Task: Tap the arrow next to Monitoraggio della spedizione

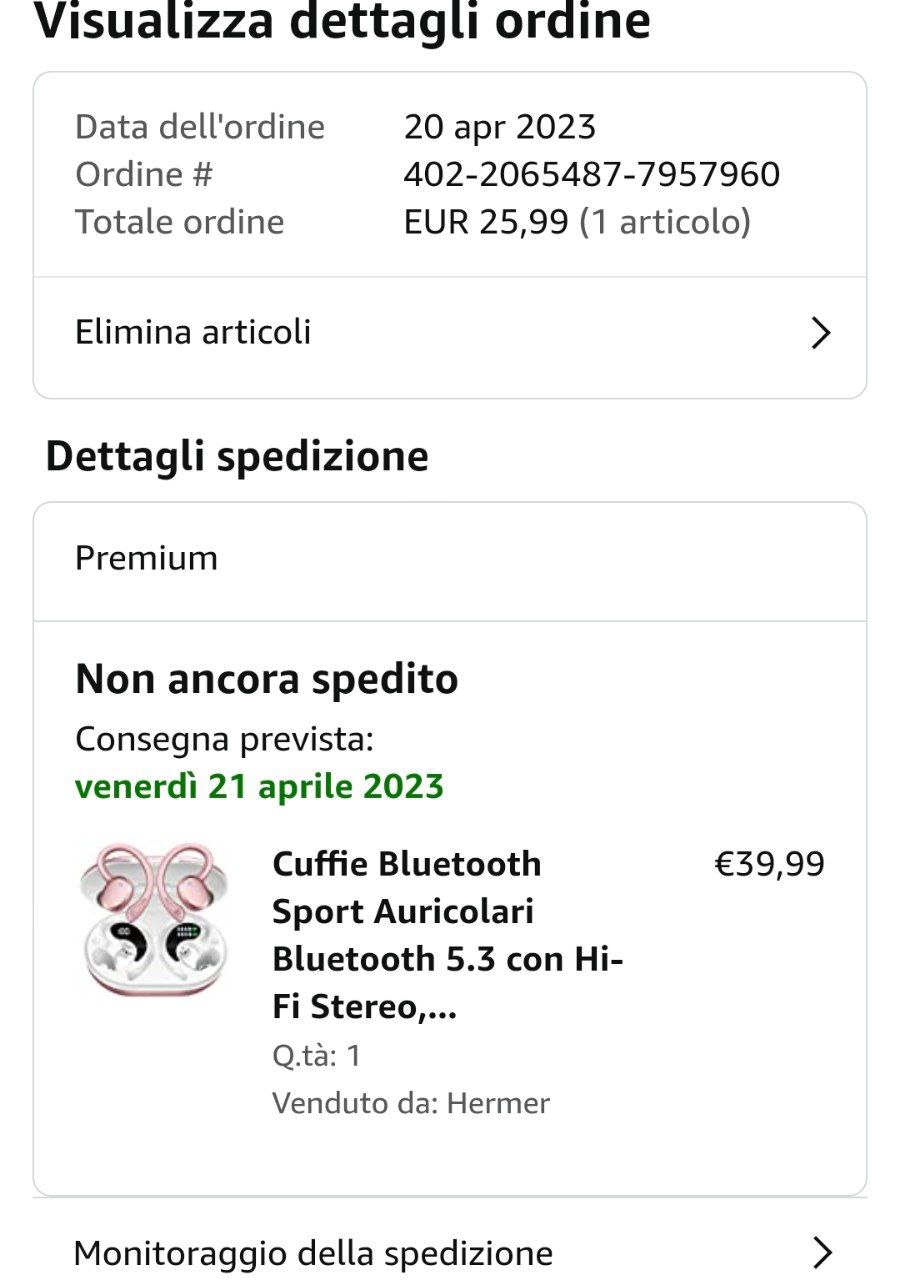Action: pos(822,1253)
